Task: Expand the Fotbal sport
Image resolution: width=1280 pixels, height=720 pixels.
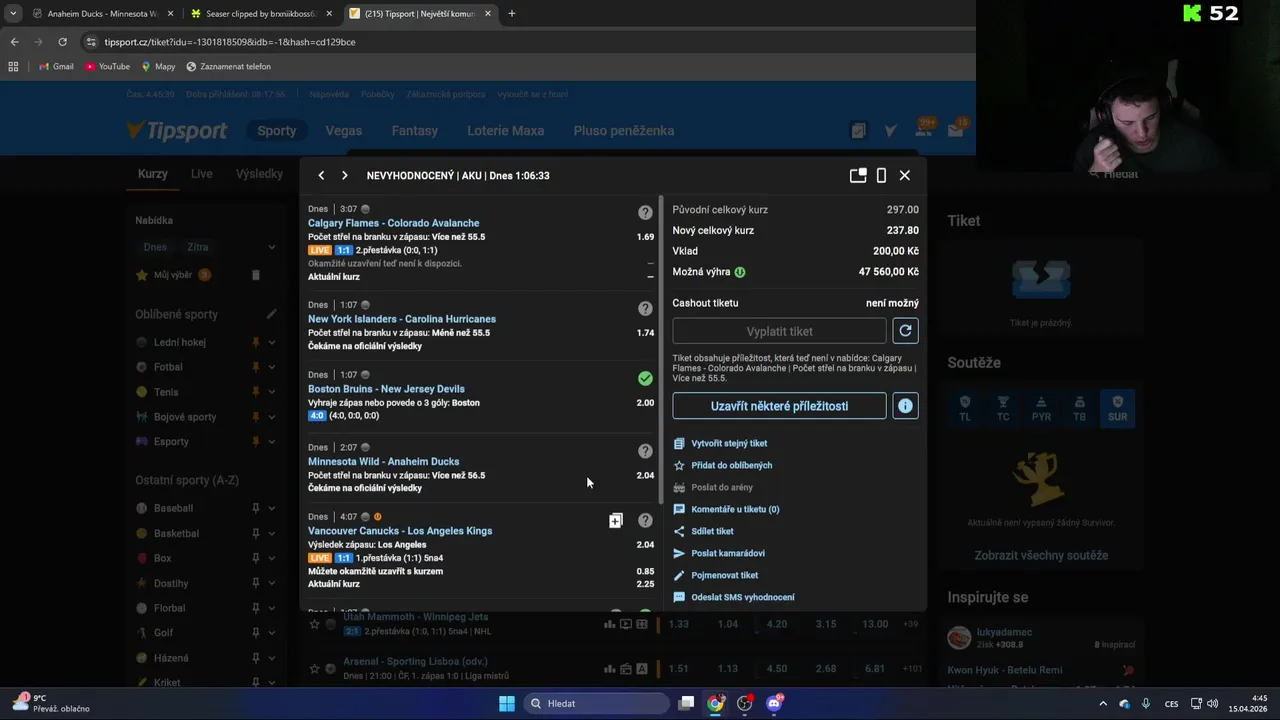Action: pos(271,367)
